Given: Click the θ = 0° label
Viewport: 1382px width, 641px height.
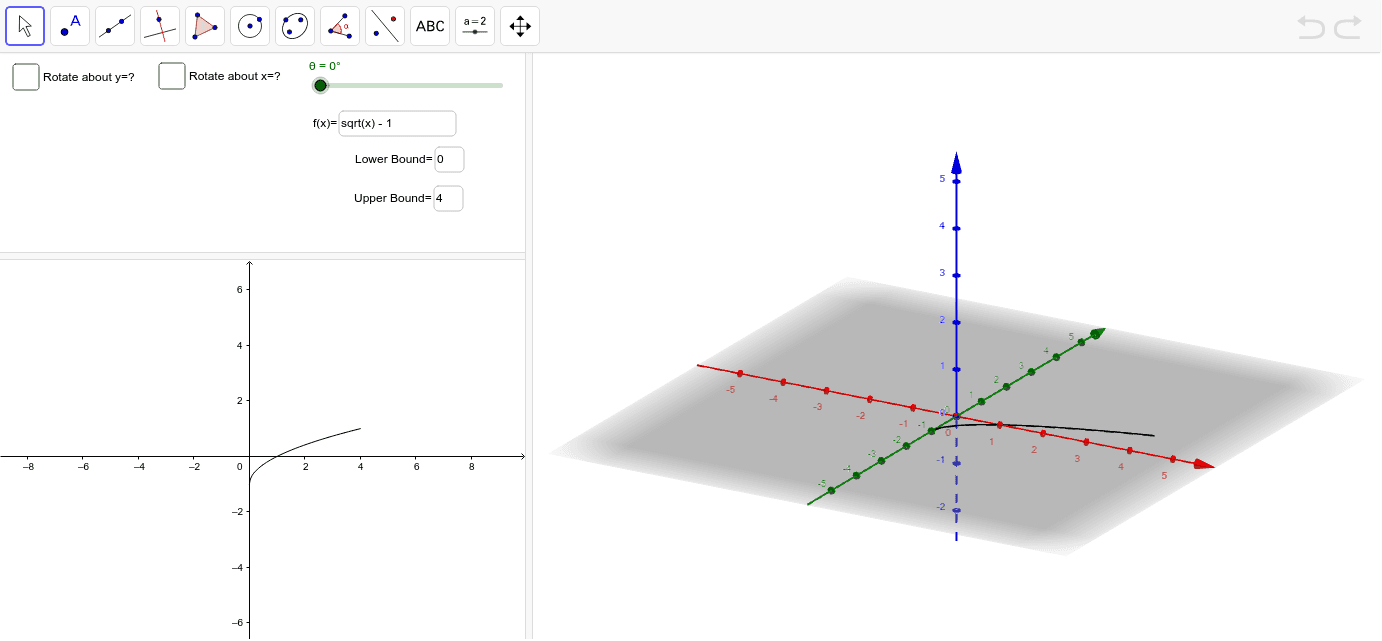Looking at the screenshot, I should pyautogui.click(x=324, y=66).
